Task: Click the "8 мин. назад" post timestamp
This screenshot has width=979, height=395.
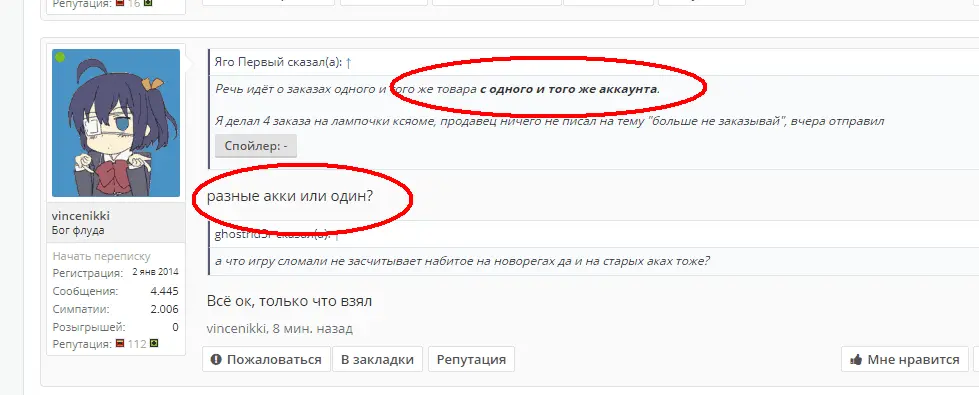Action: pyautogui.click(x=313, y=328)
